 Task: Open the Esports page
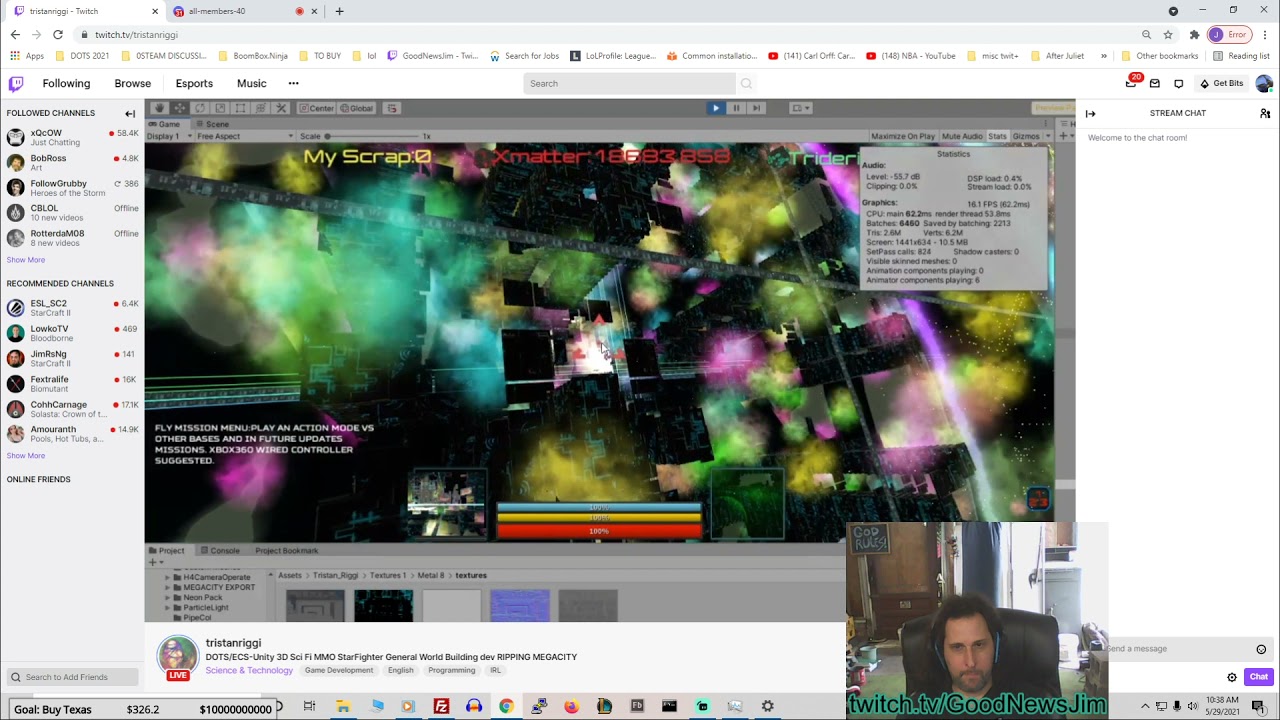click(194, 84)
